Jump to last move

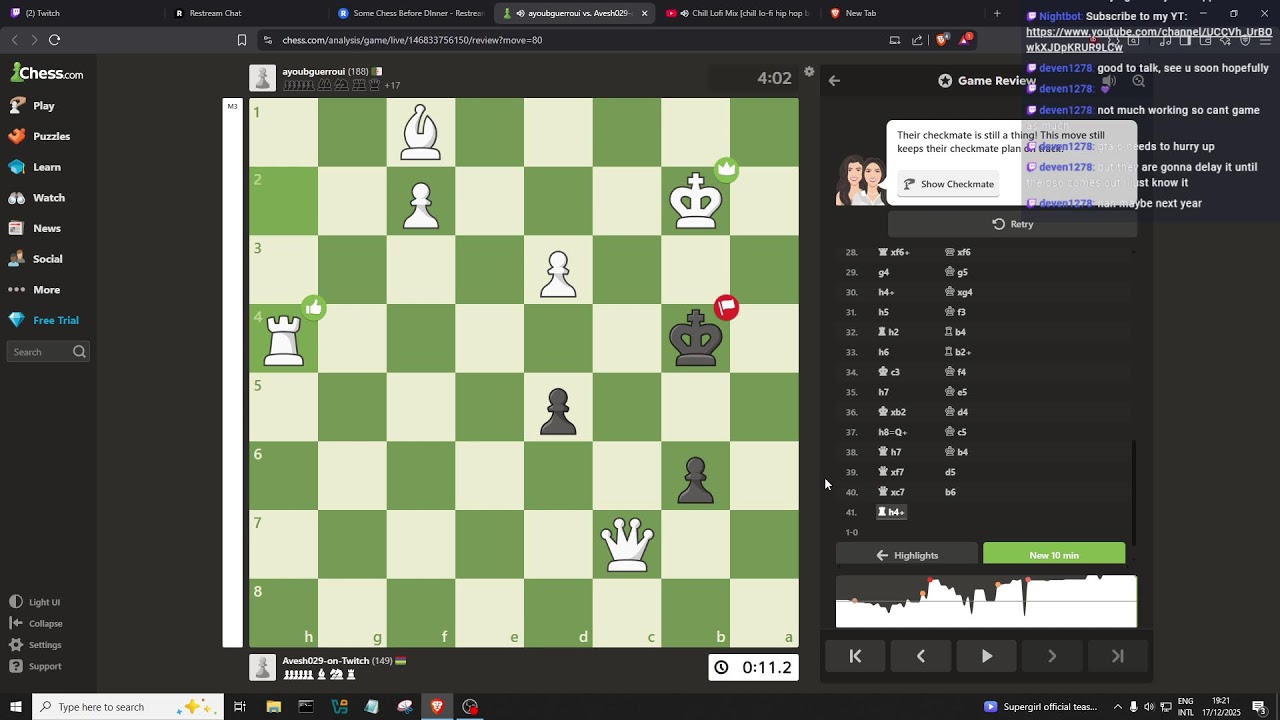(1118, 656)
